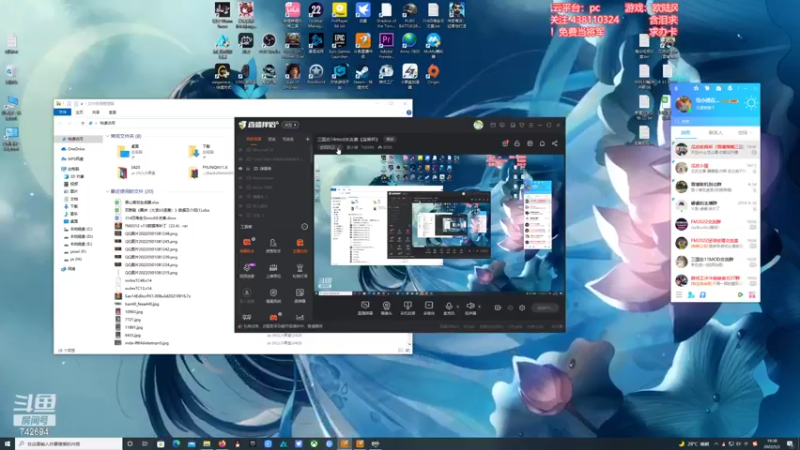This screenshot has width=800, height=450.
Task: Toggle visibility of the Webbrowser source
Action: 241,178
